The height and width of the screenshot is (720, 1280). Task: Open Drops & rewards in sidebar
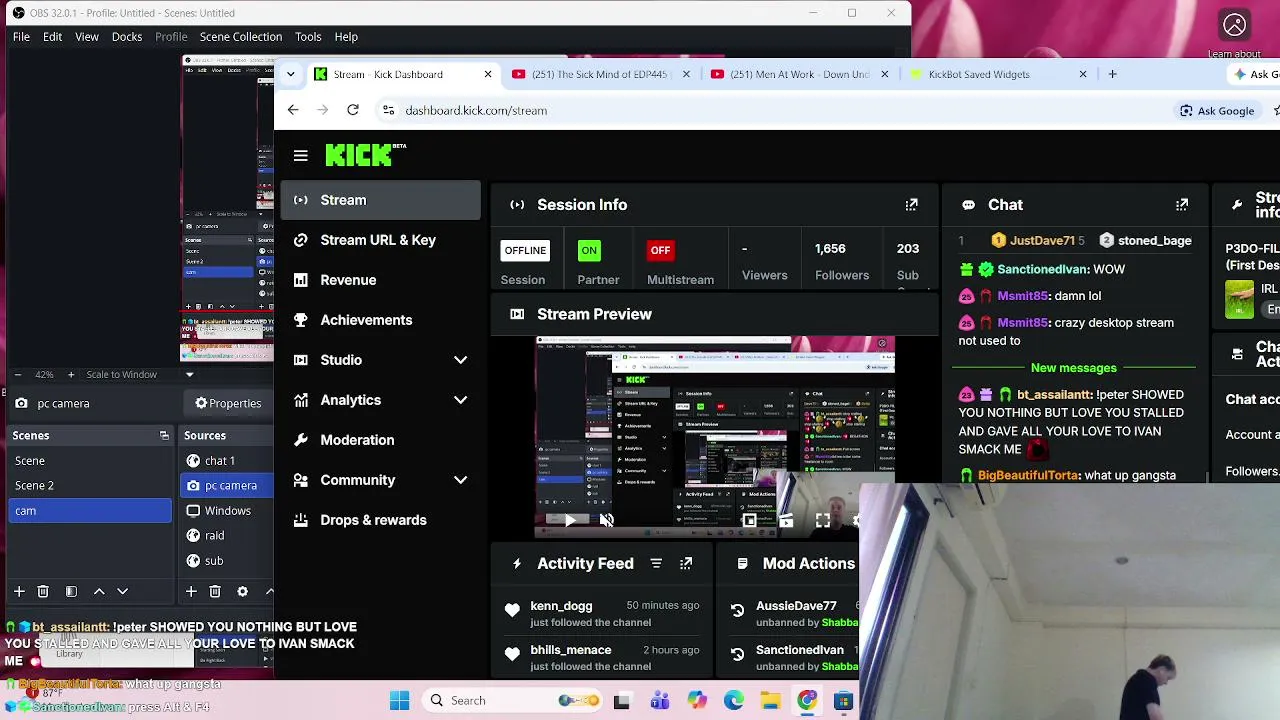[x=380, y=520]
